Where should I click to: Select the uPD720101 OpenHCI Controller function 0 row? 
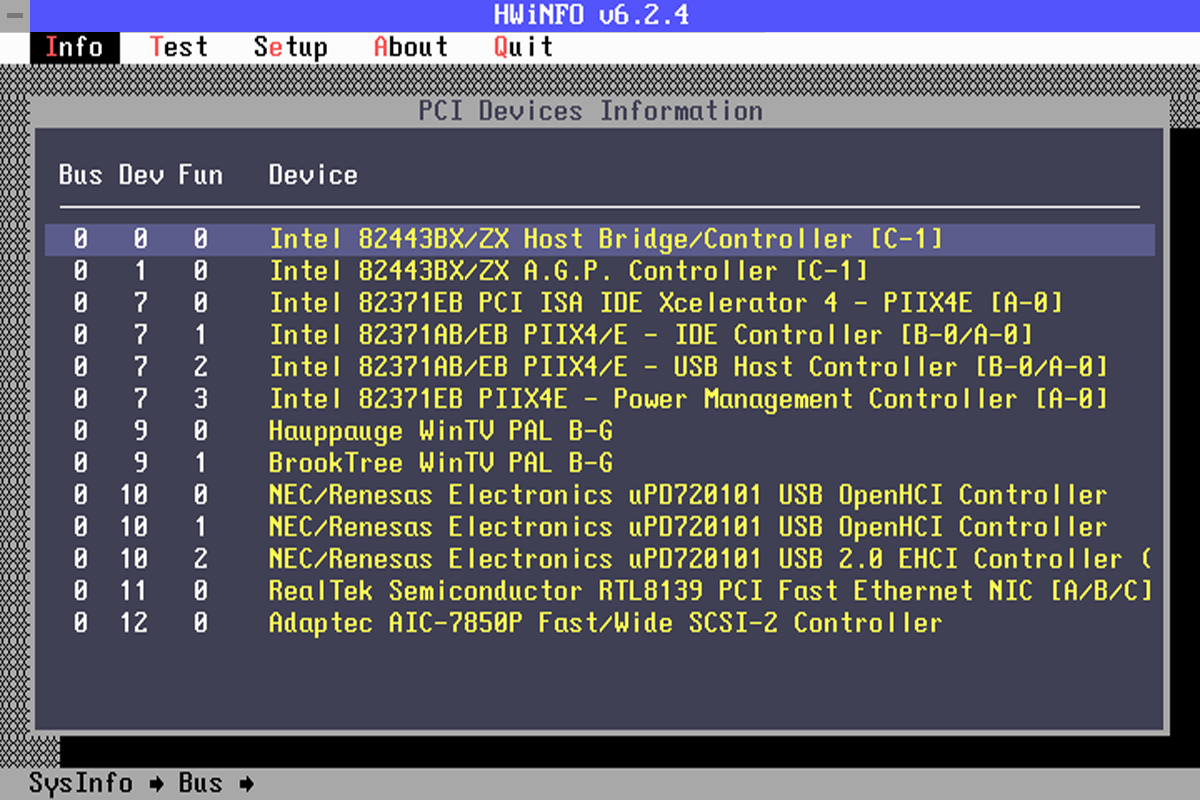[687, 495]
